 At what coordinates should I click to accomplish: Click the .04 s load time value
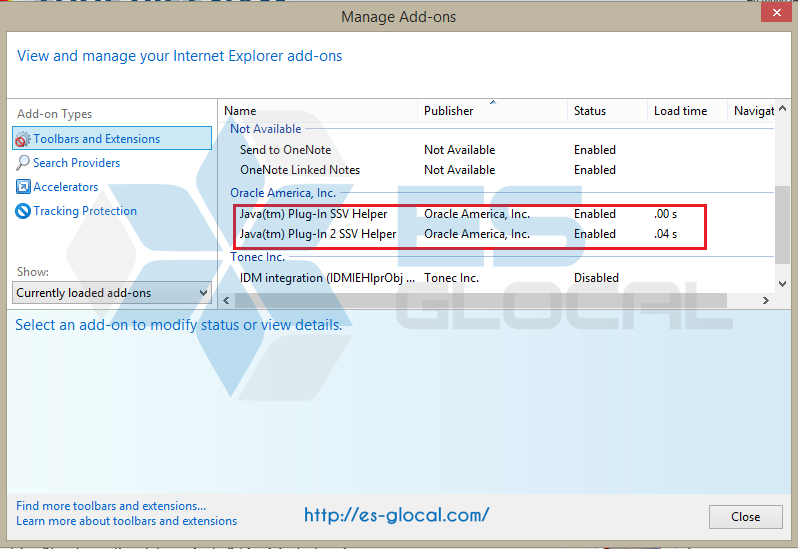click(x=665, y=234)
